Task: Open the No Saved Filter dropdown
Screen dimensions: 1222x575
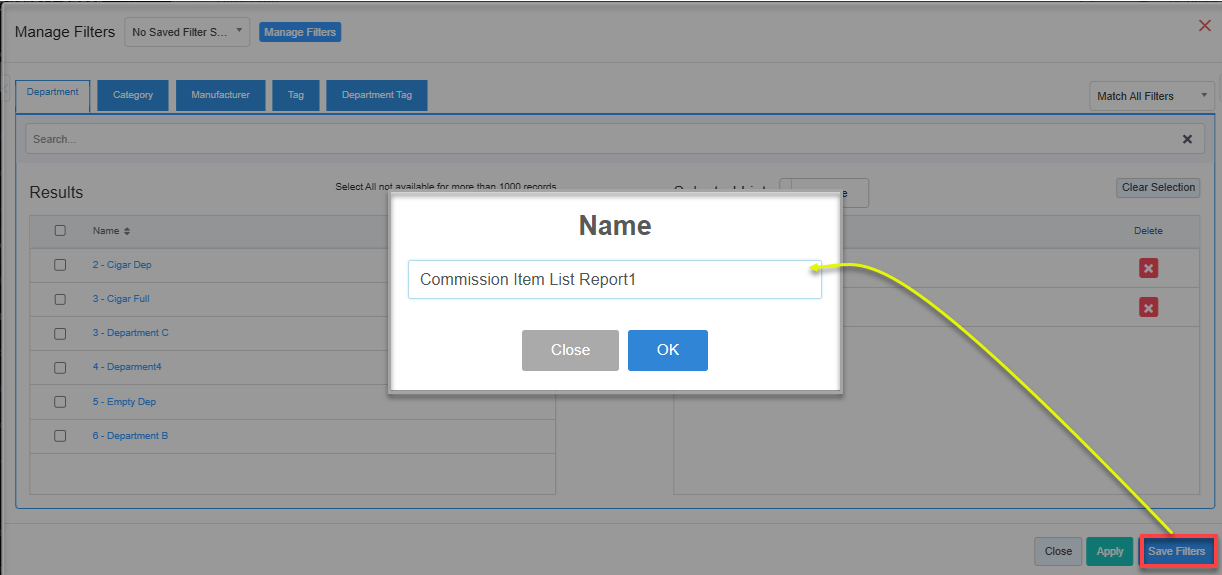Action: pyautogui.click(x=187, y=32)
